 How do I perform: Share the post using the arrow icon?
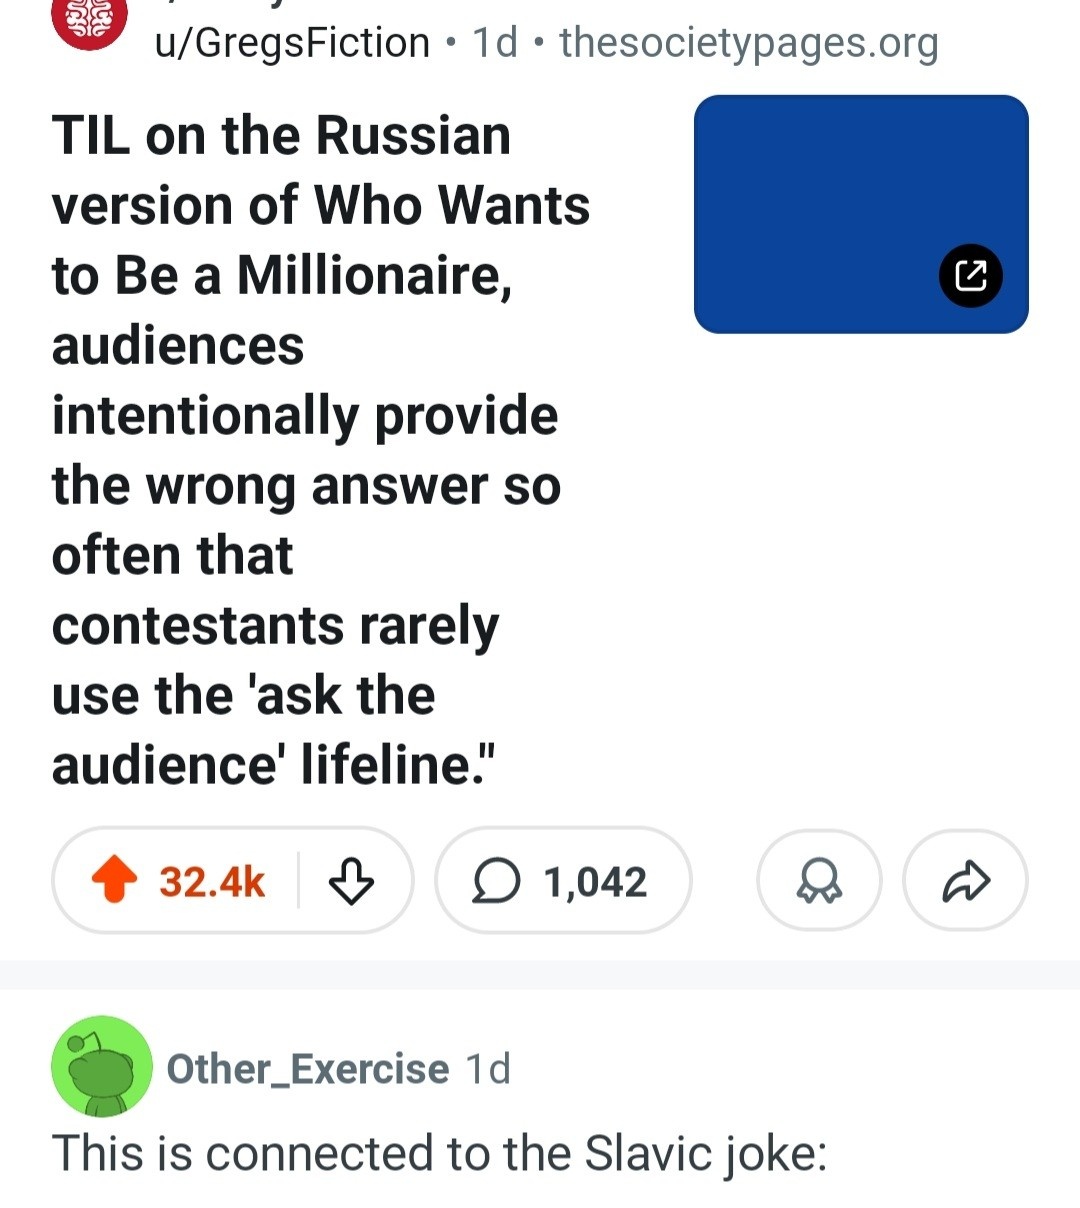click(x=965, y=881)
